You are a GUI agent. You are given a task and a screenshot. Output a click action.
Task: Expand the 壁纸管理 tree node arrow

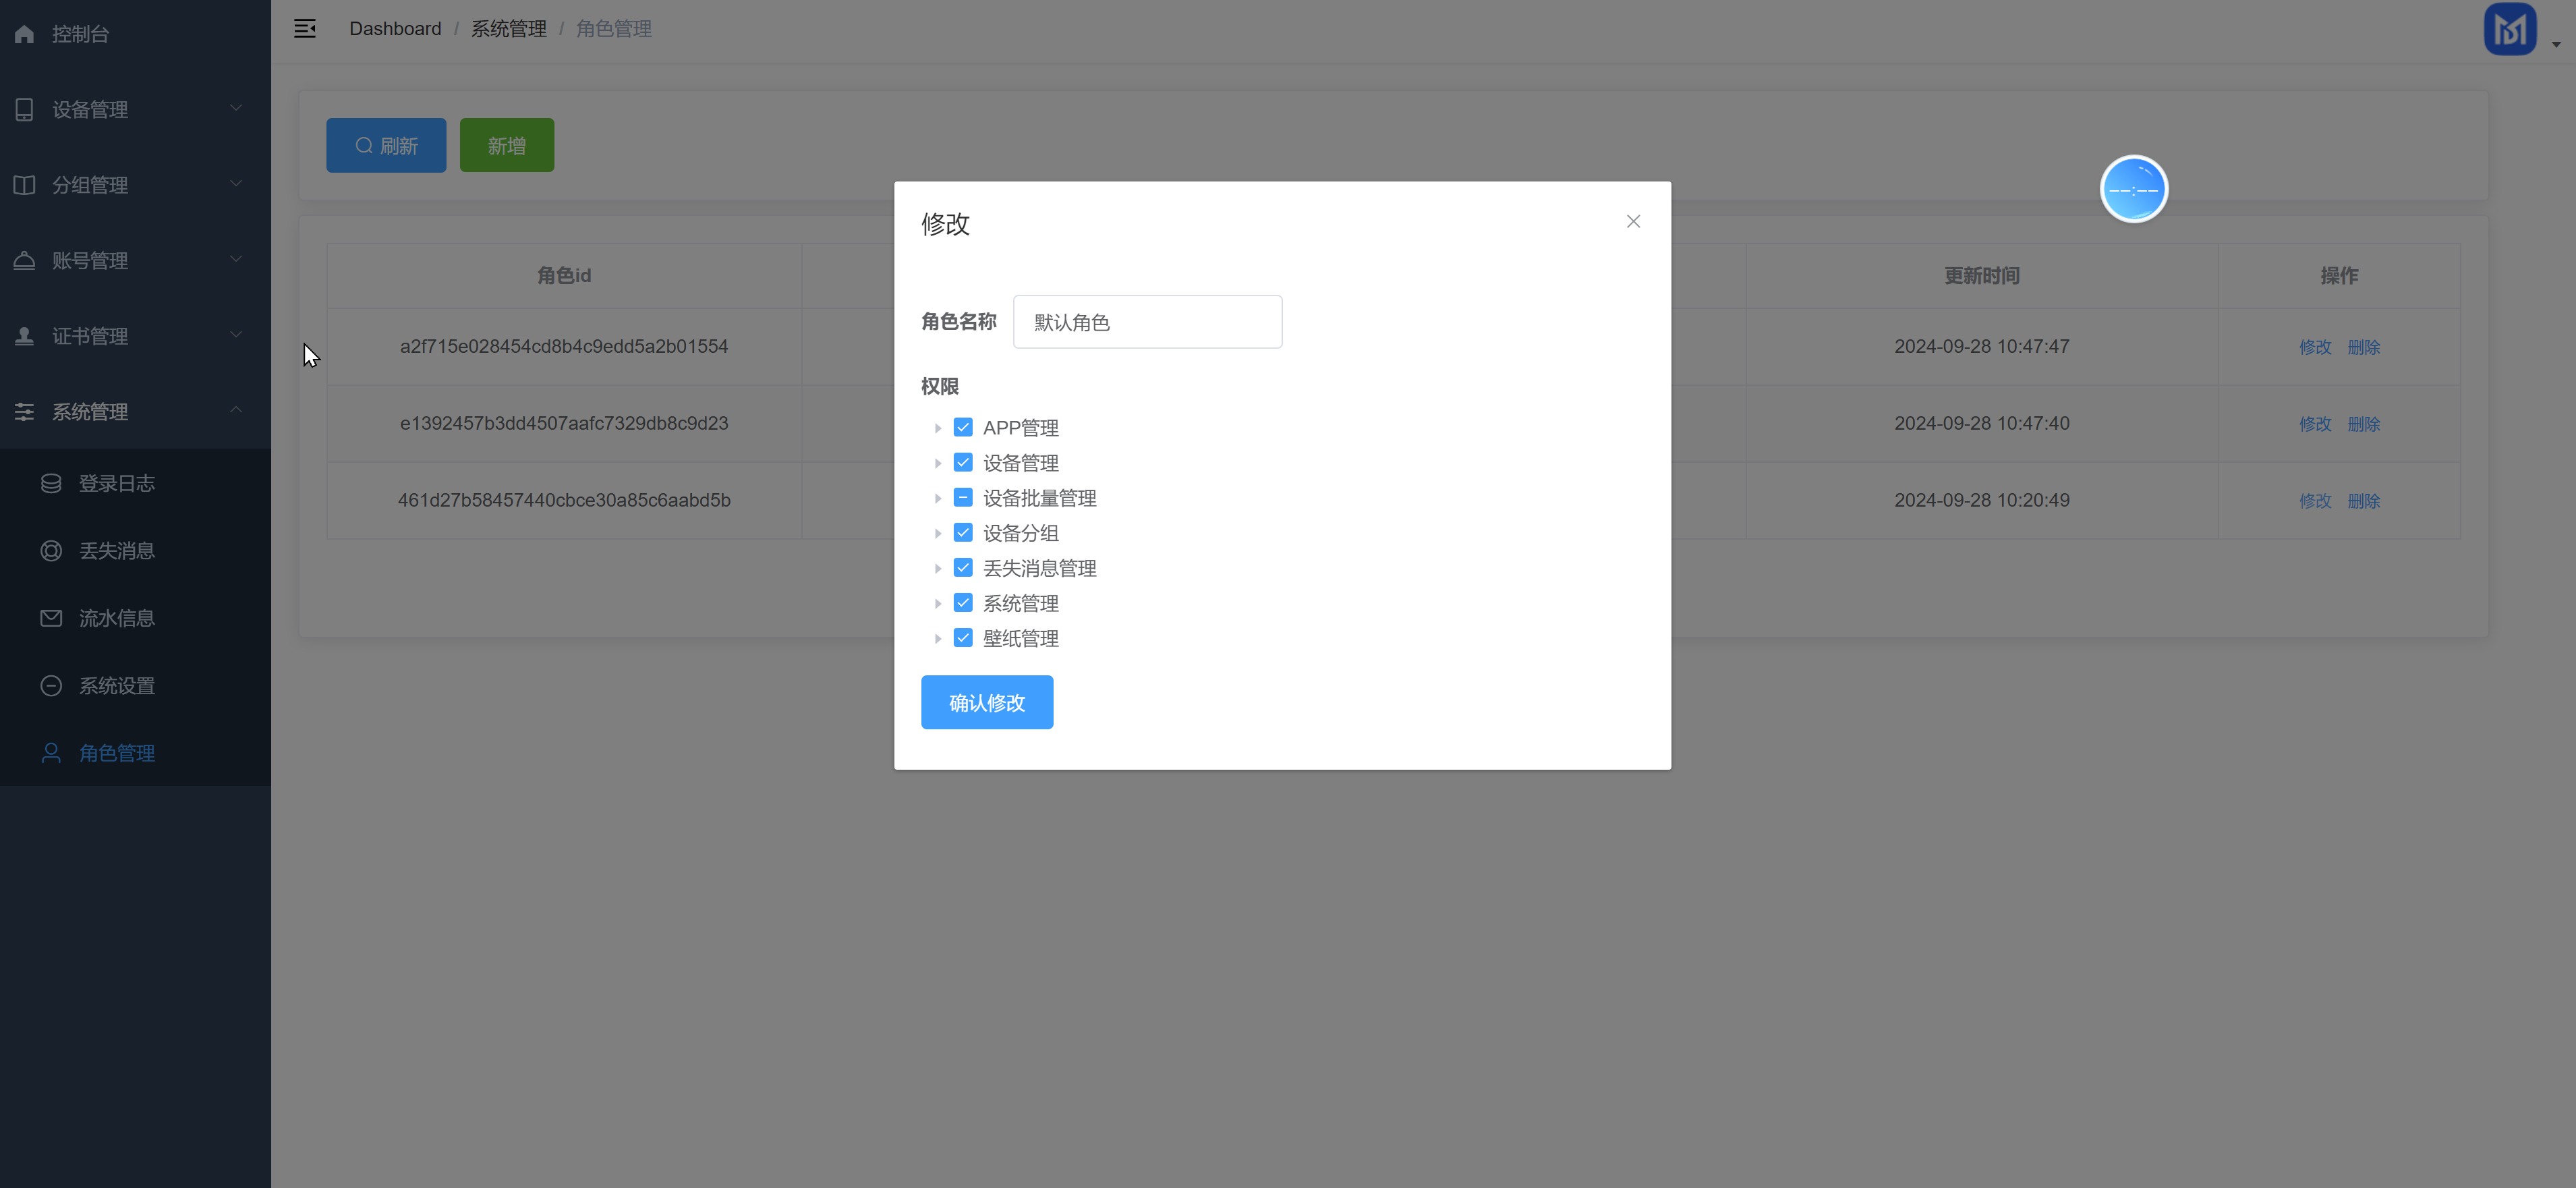click(938, 638)
